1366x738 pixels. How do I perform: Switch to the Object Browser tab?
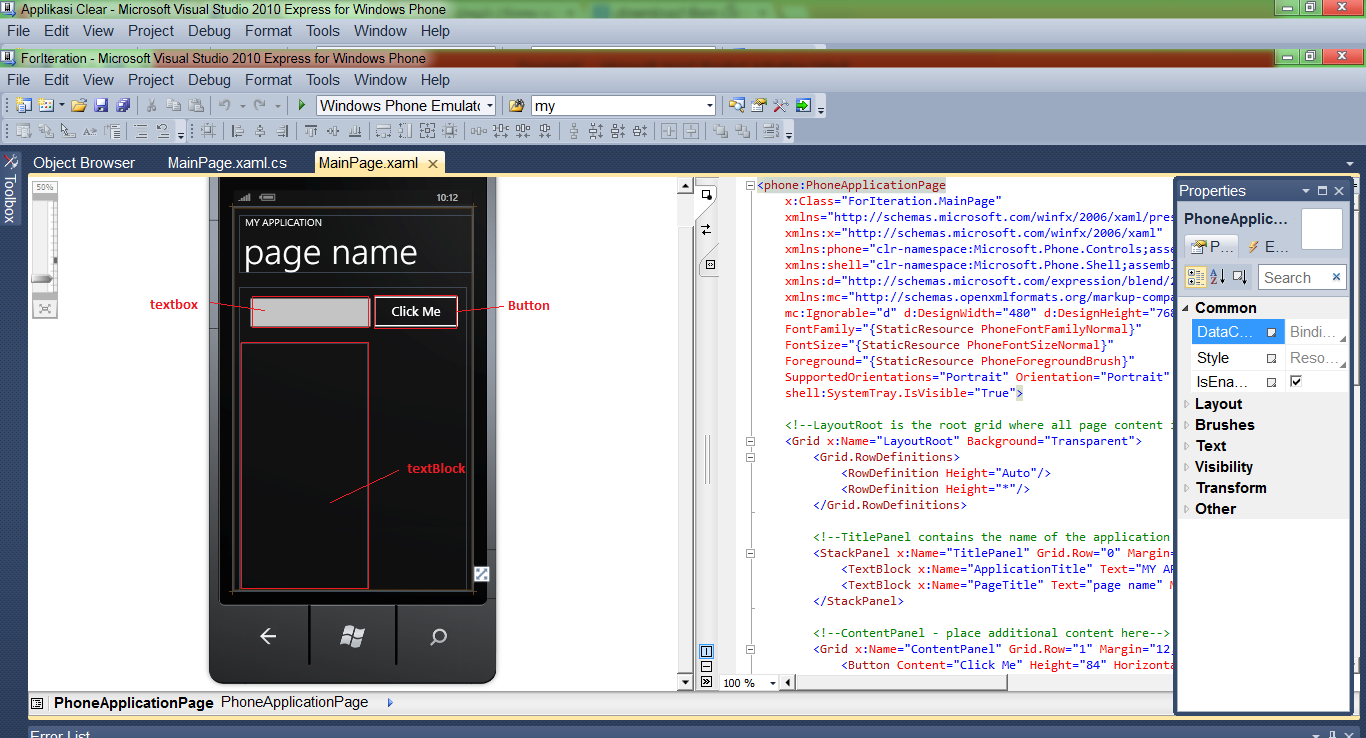click(x=84, y=163)
